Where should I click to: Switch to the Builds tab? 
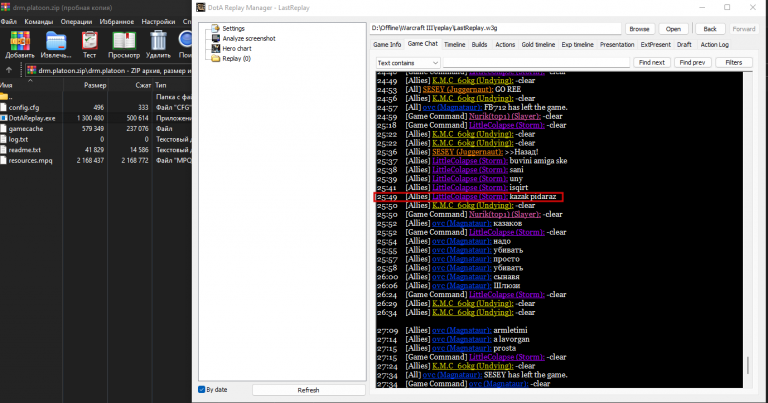480,45
